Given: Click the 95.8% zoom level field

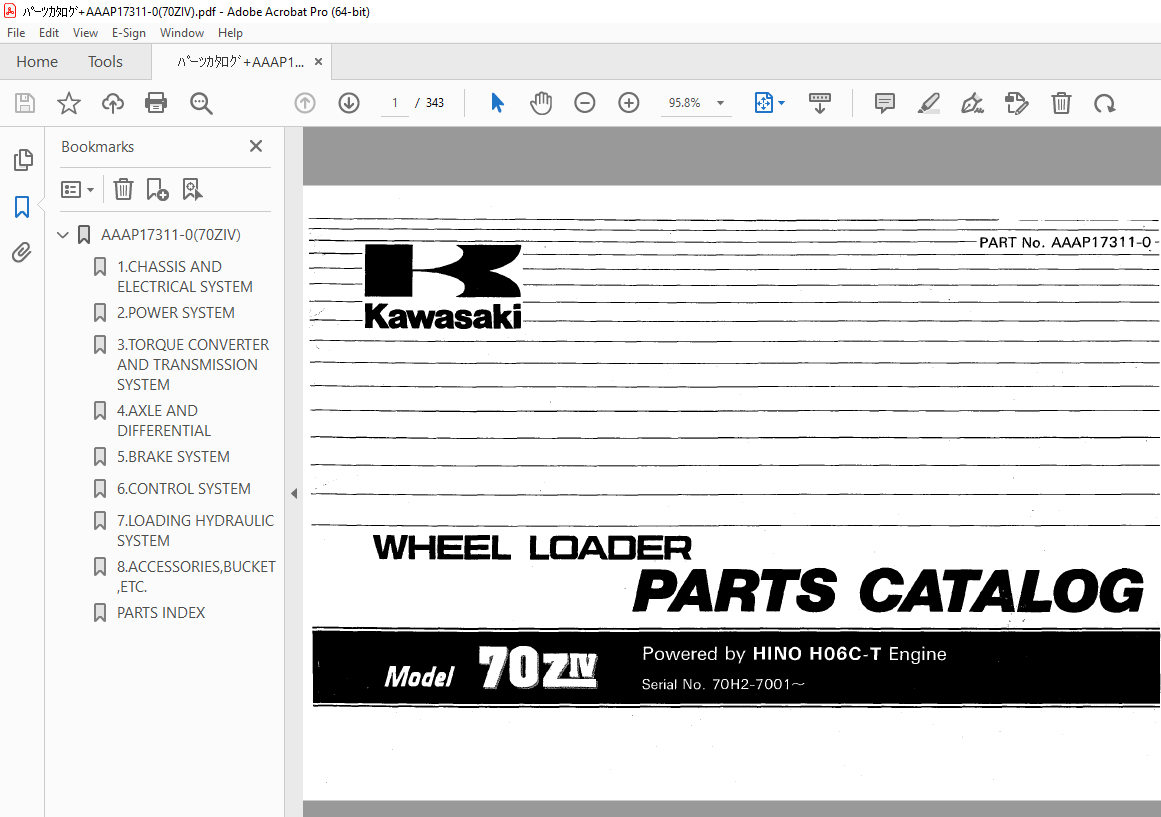Looking at the screenshot, I should tap(685, 103).
